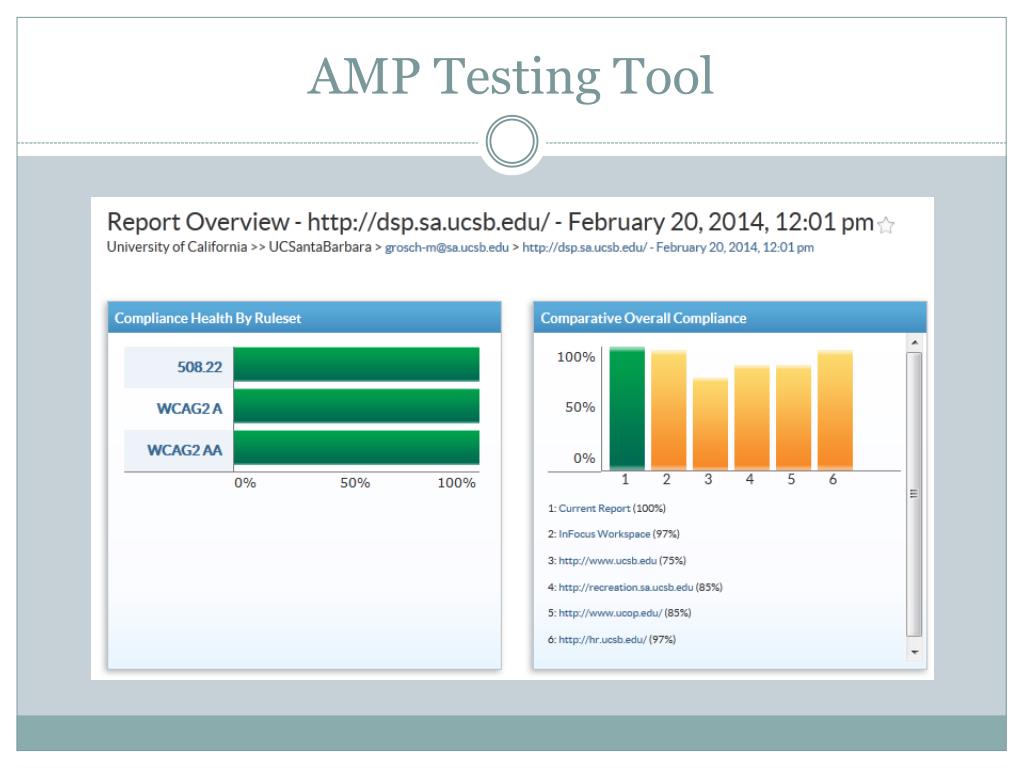This screenshot has width=1024, height=768.
Task: Click orange bar 5 in comparative chart
Action: click(x=793, y=417)
